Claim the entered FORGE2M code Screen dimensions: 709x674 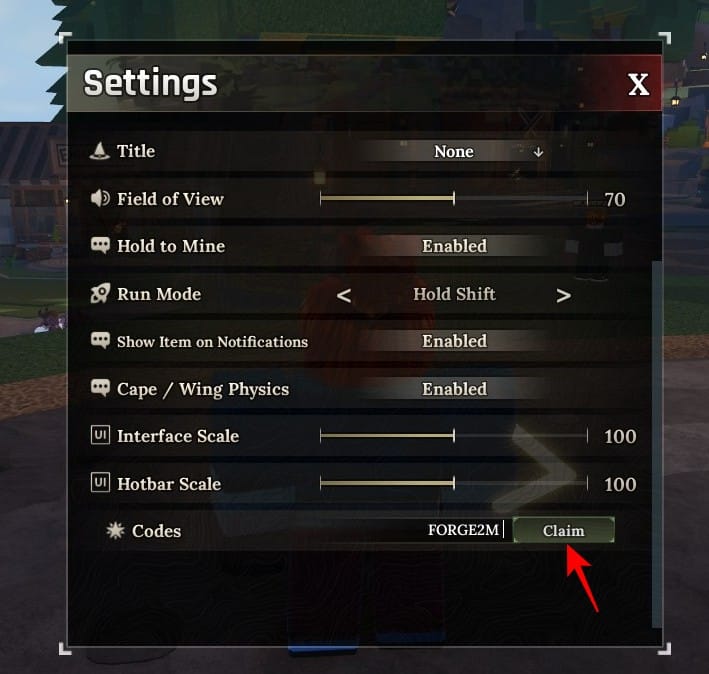pyautogui.click(x=563, y=530)
